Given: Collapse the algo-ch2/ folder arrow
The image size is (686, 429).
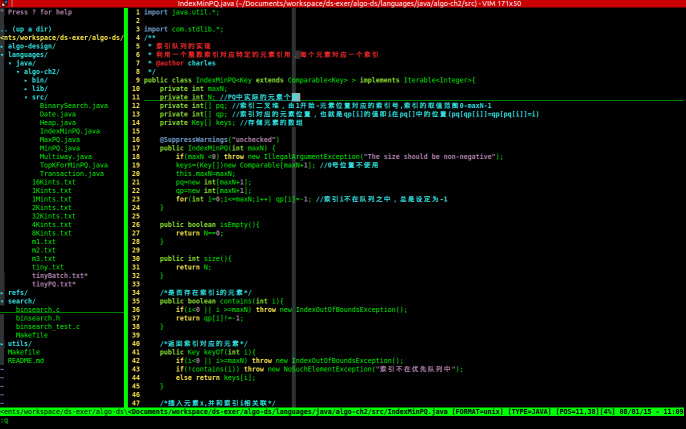Looking at the screenshot, I should tap(18, 72).
